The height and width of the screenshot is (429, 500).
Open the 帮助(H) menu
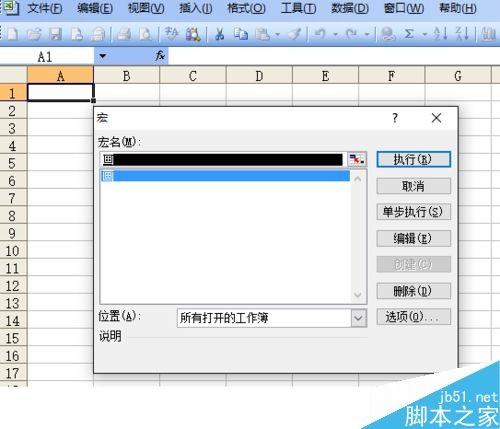click(x=458, y=8)
